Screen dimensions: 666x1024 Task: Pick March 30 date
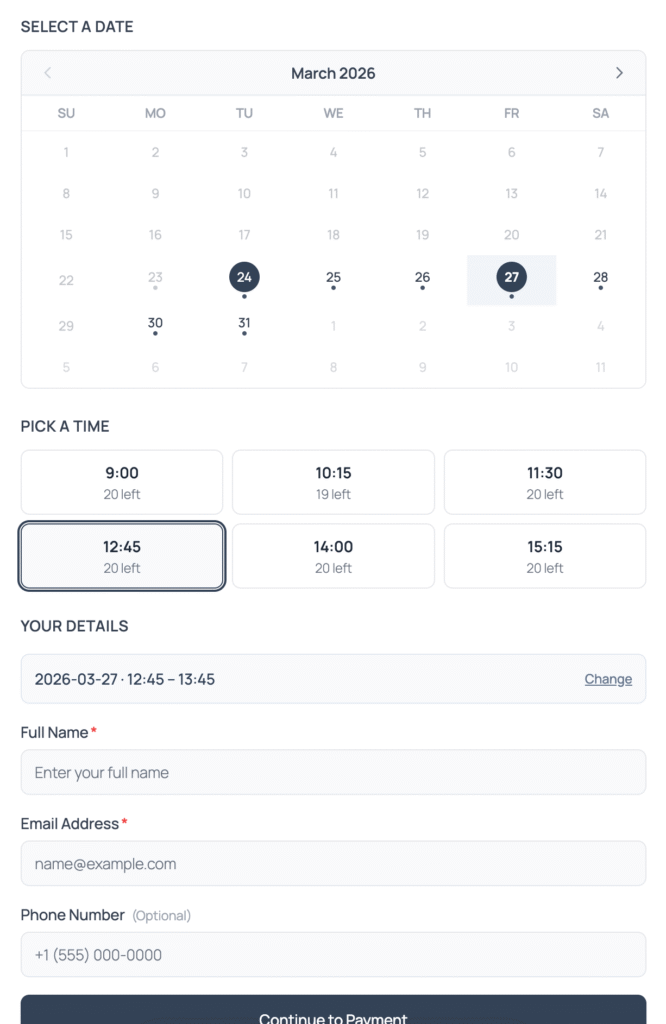coord(155,324)
